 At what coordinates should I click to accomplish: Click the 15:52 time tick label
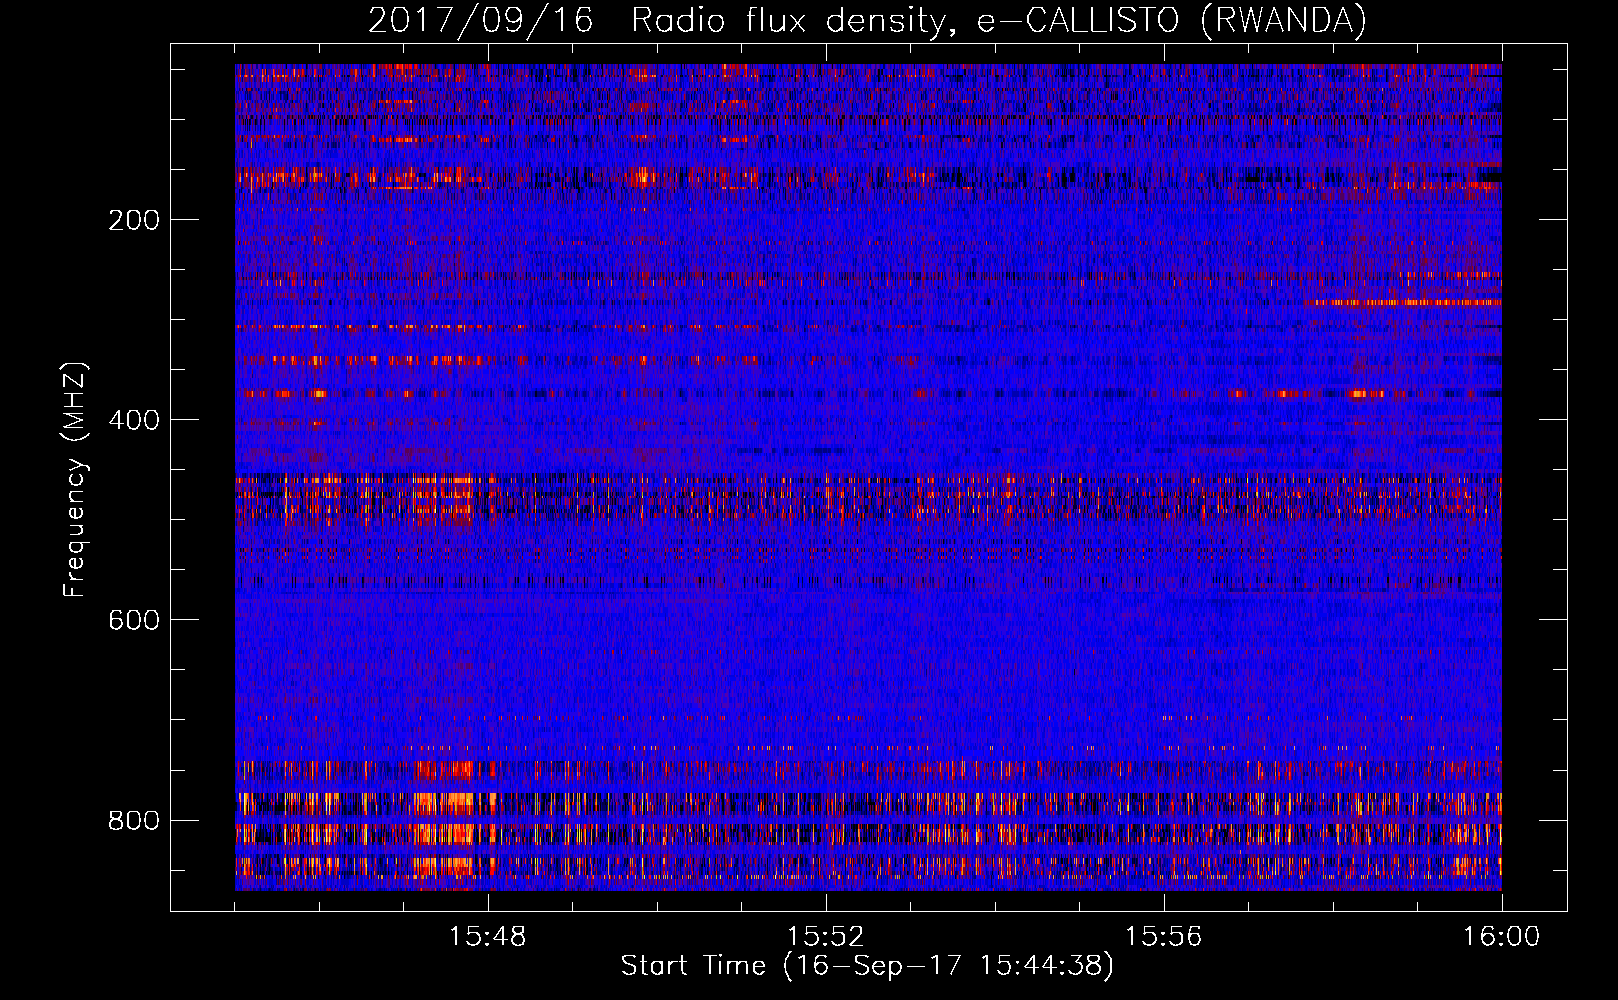(825, 937)
